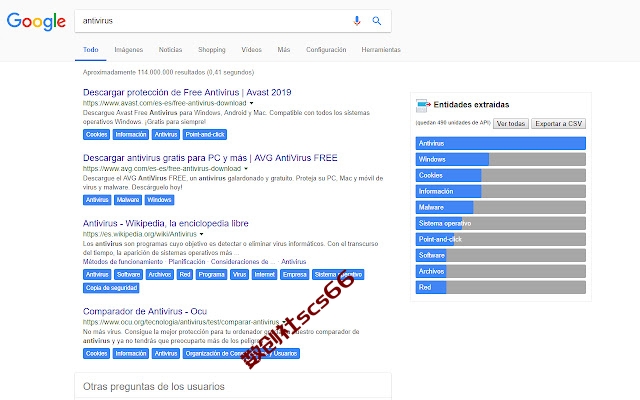Click Software tag under the Wikipedia result
Viewport: 640px width, 400px height.
click(128, 275)
